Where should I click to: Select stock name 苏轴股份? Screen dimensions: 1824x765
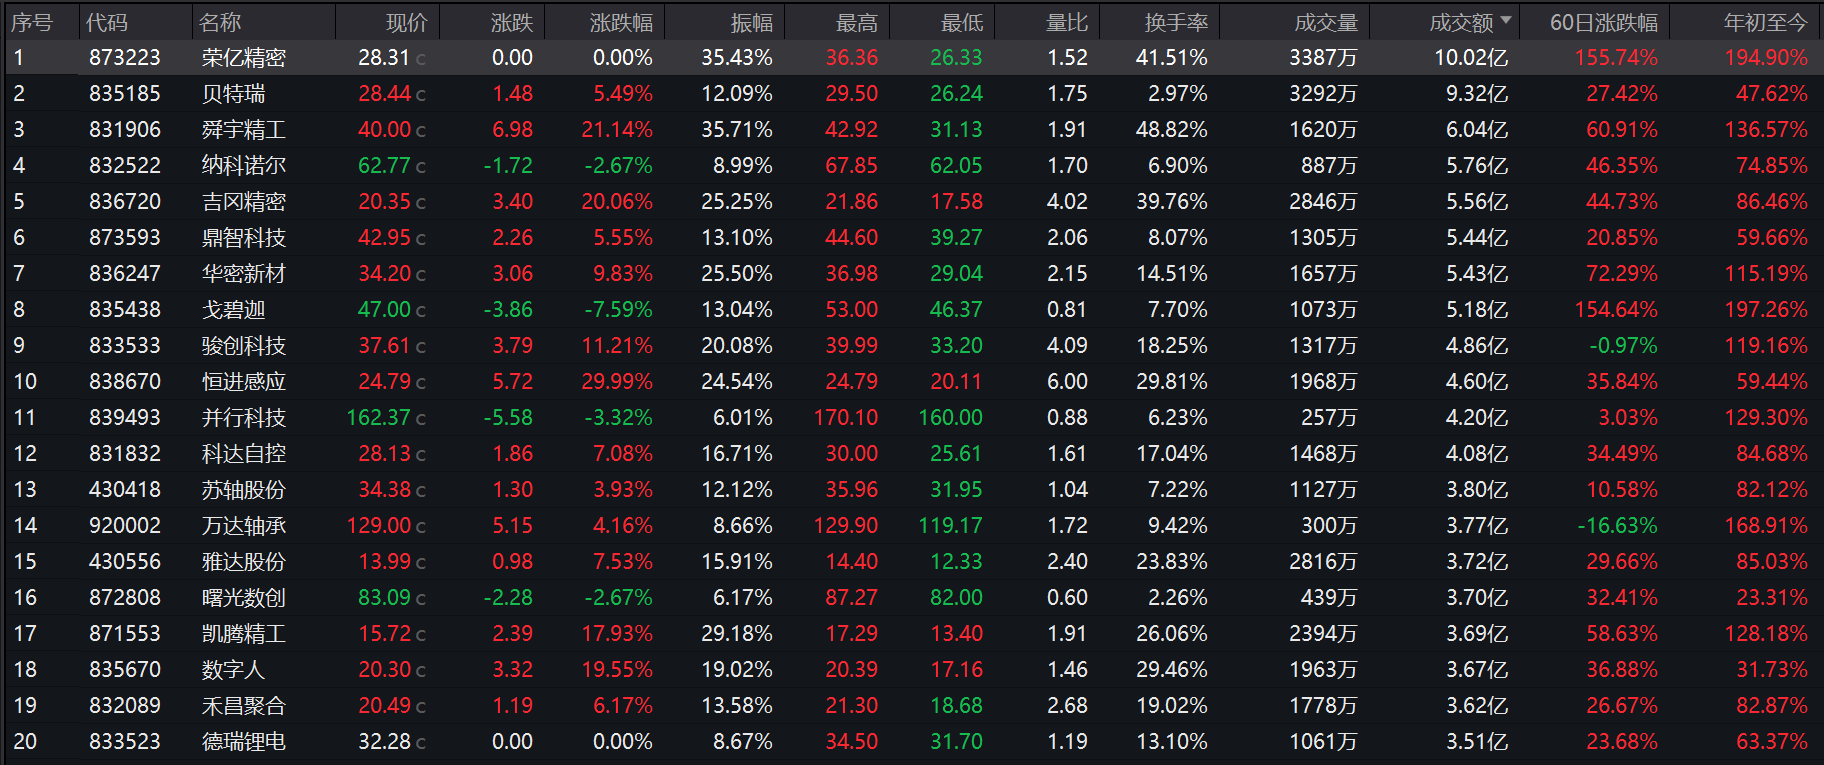tap(244, 490)
